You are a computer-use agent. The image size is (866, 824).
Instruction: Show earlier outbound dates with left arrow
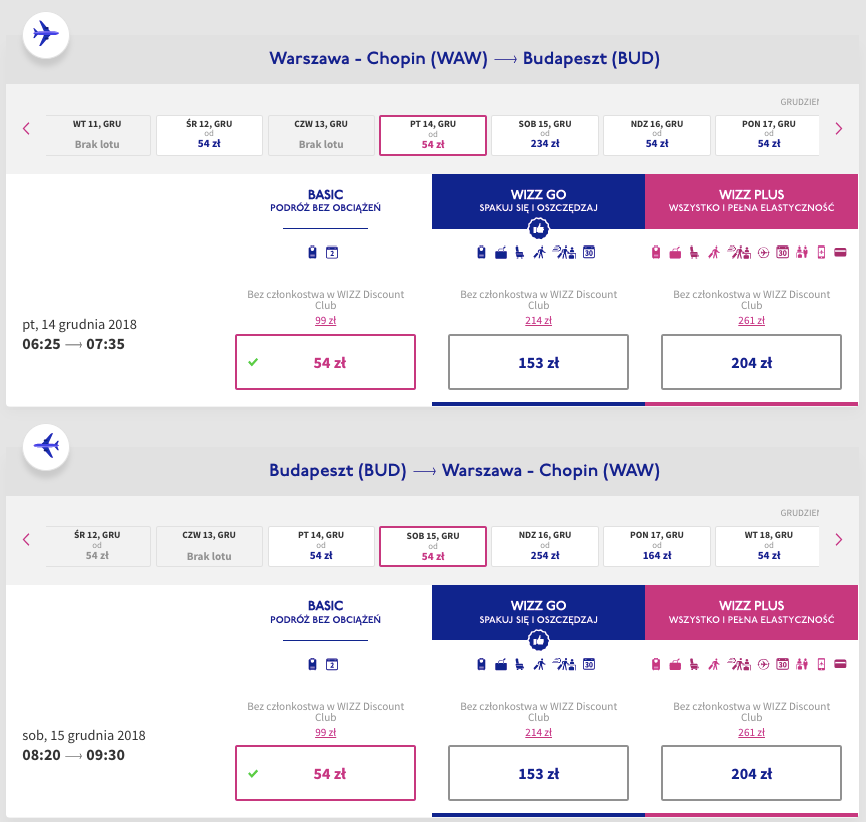[27, 128]
